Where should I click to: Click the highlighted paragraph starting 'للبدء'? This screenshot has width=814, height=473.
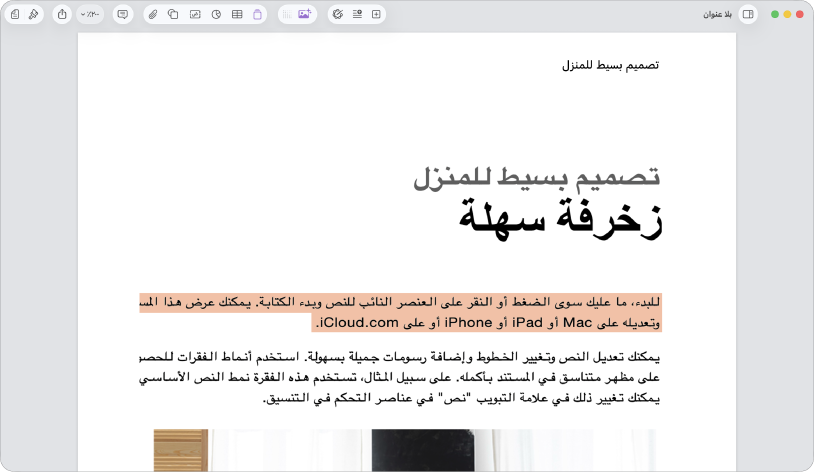tap(400, 313)
